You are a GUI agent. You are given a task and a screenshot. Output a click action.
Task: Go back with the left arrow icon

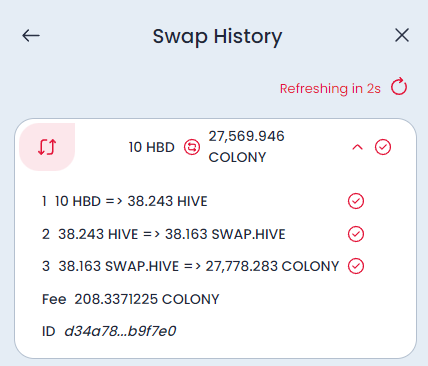(31, 35)
